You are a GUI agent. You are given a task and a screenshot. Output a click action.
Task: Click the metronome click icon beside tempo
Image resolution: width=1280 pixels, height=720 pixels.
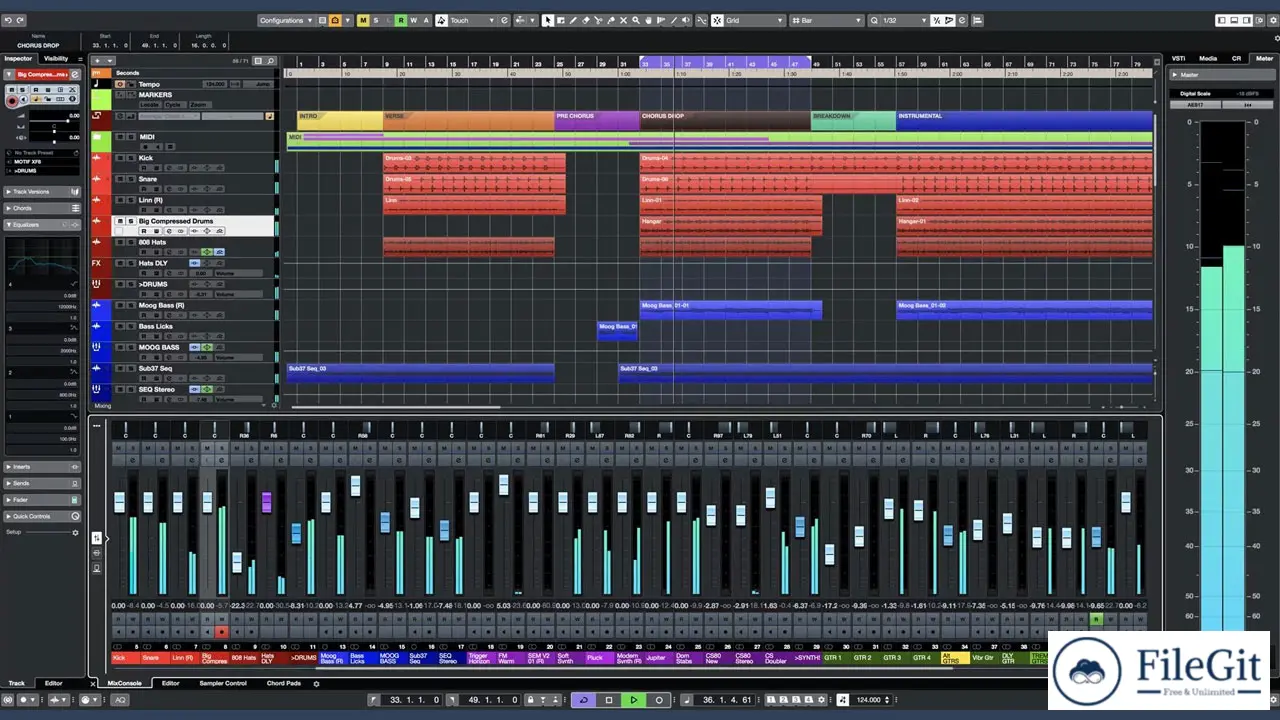point(842,700)
